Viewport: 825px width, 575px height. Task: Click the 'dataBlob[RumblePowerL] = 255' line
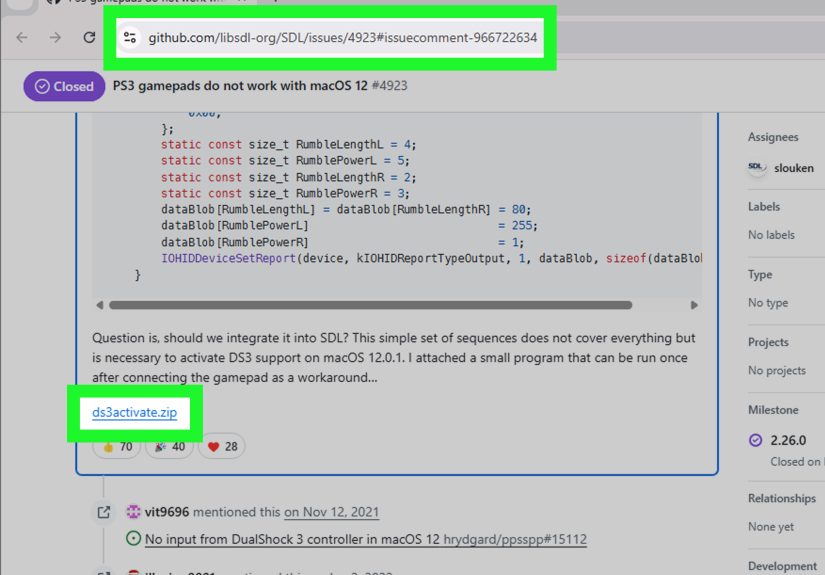click(349, 226)
